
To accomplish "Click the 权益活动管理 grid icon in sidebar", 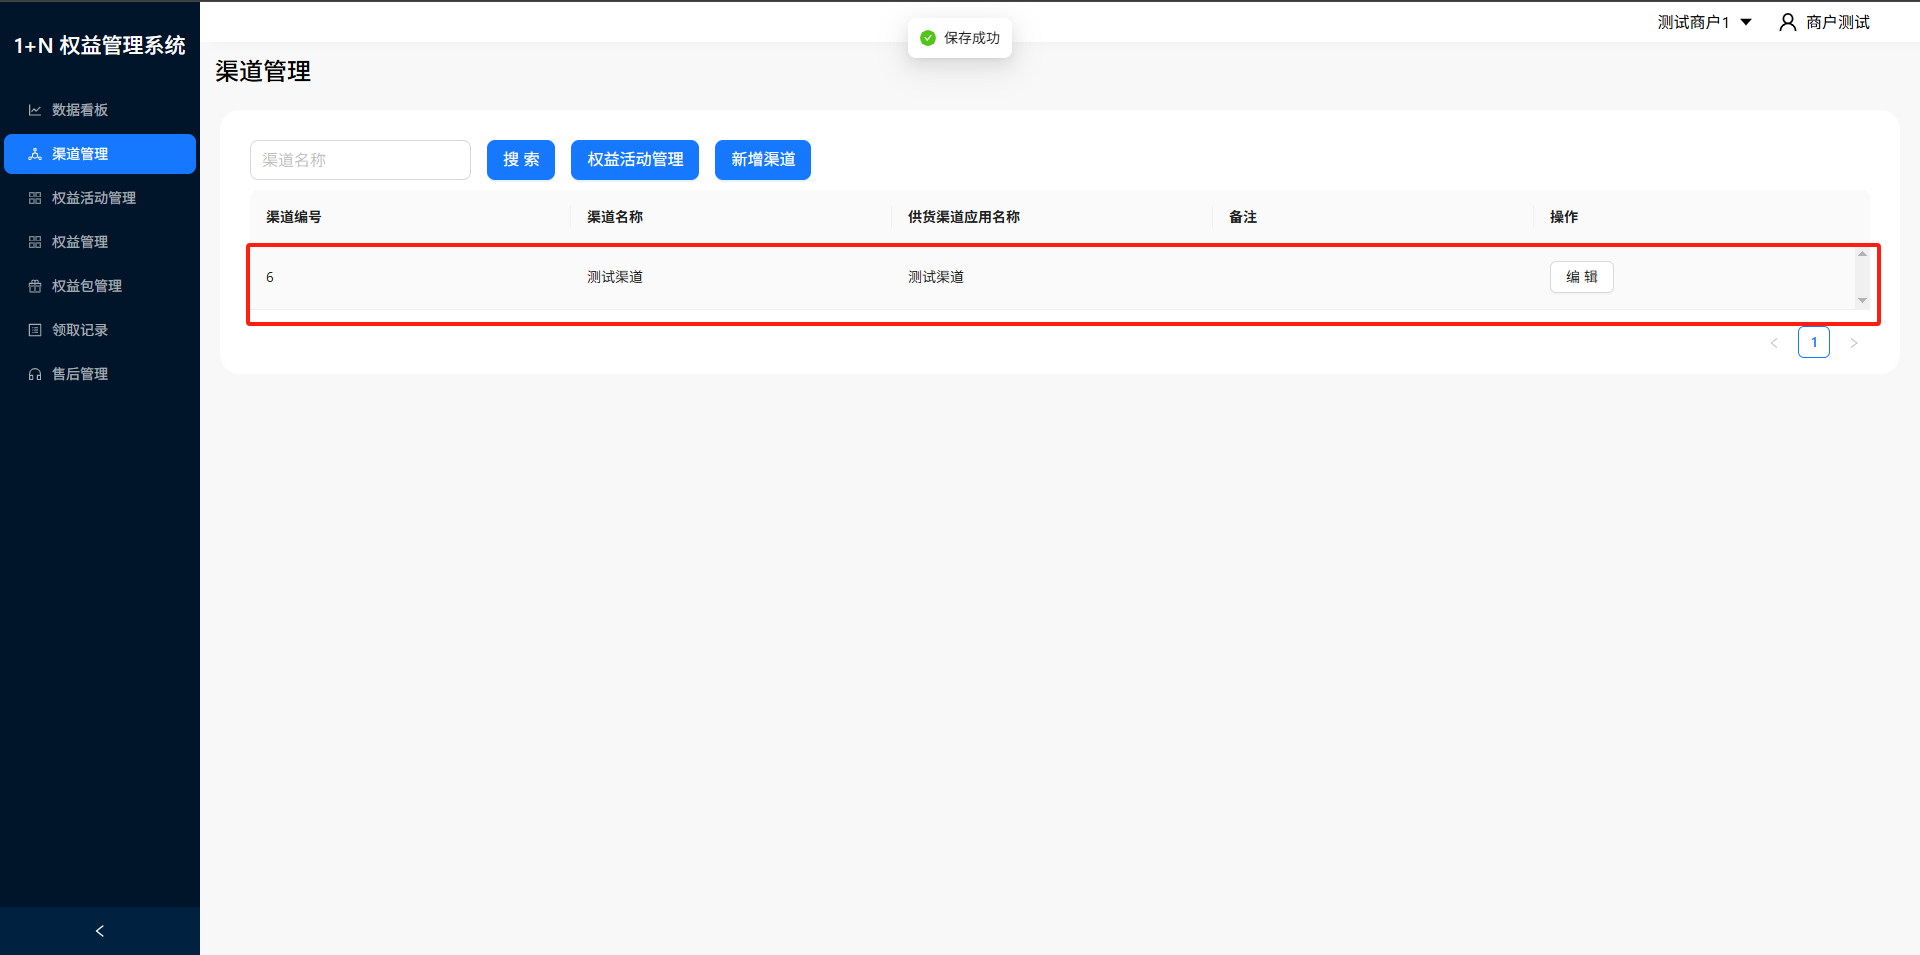I will pos(35,198).
